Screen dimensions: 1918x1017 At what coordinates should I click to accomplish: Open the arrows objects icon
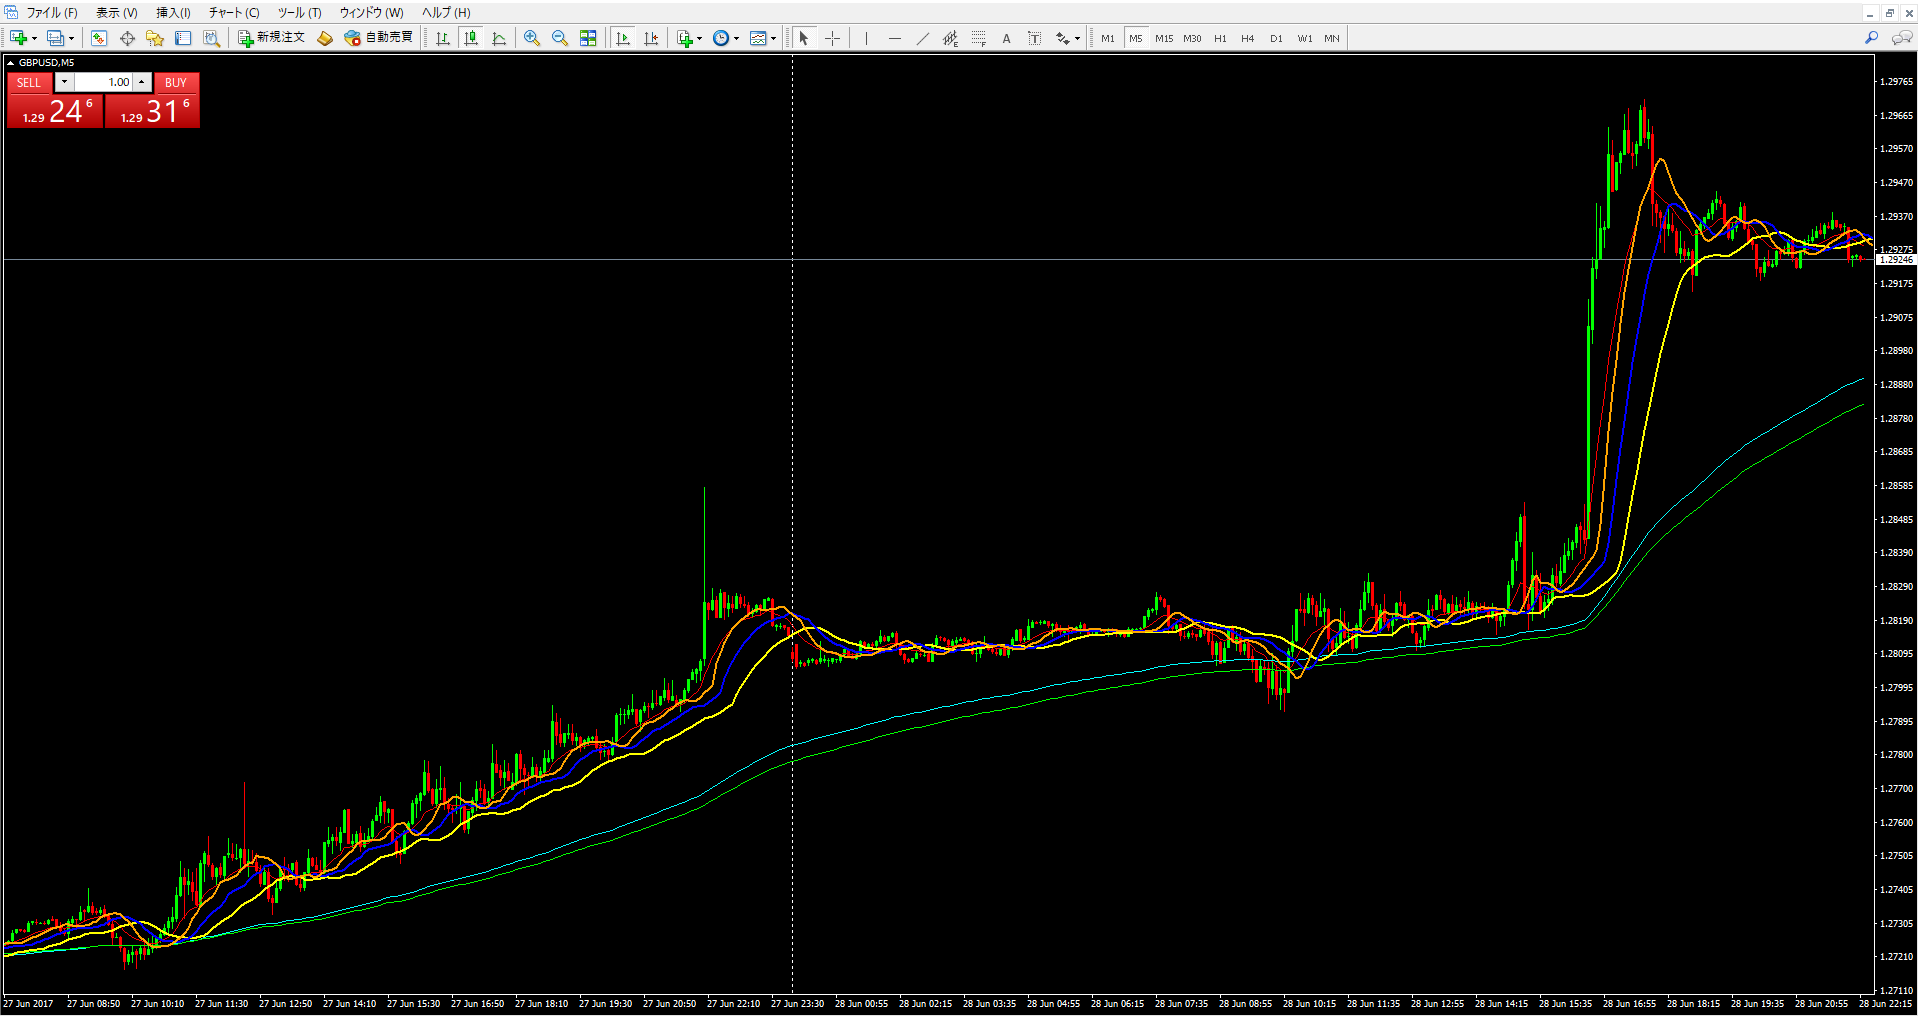[1062, 38]
